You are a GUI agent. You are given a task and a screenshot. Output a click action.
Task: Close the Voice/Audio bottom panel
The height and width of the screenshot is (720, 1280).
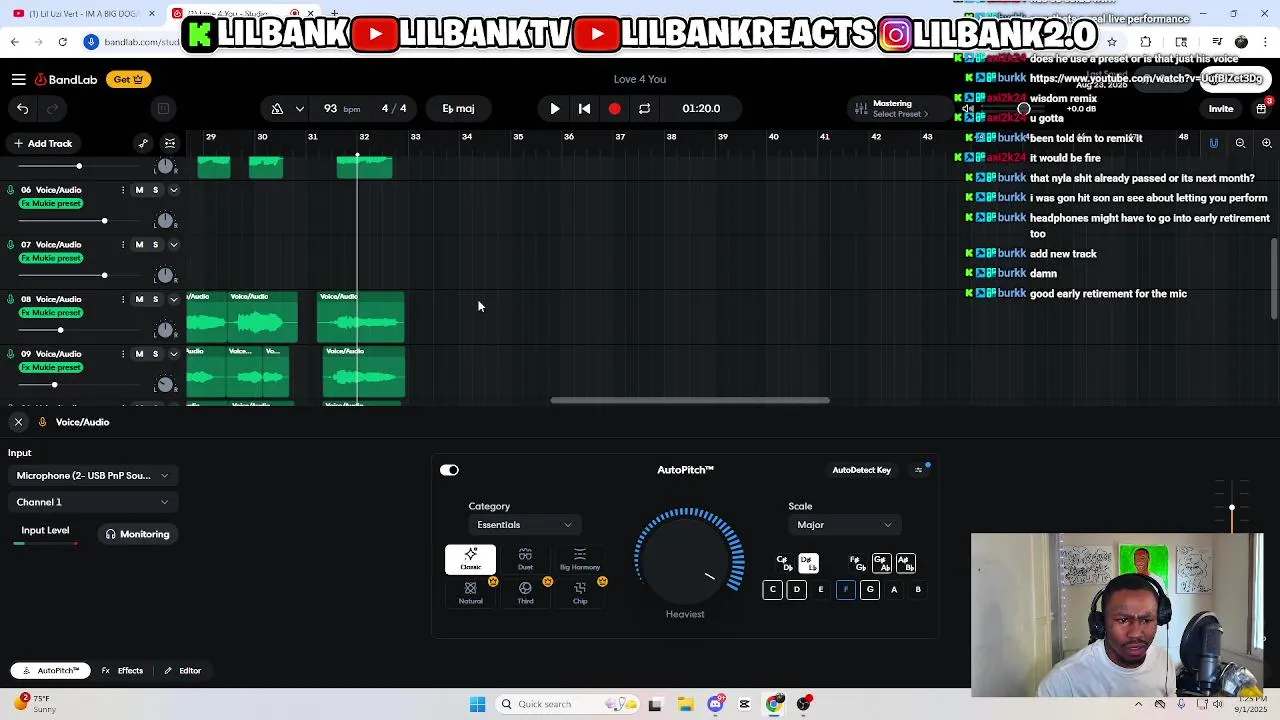tap(18, 422)
